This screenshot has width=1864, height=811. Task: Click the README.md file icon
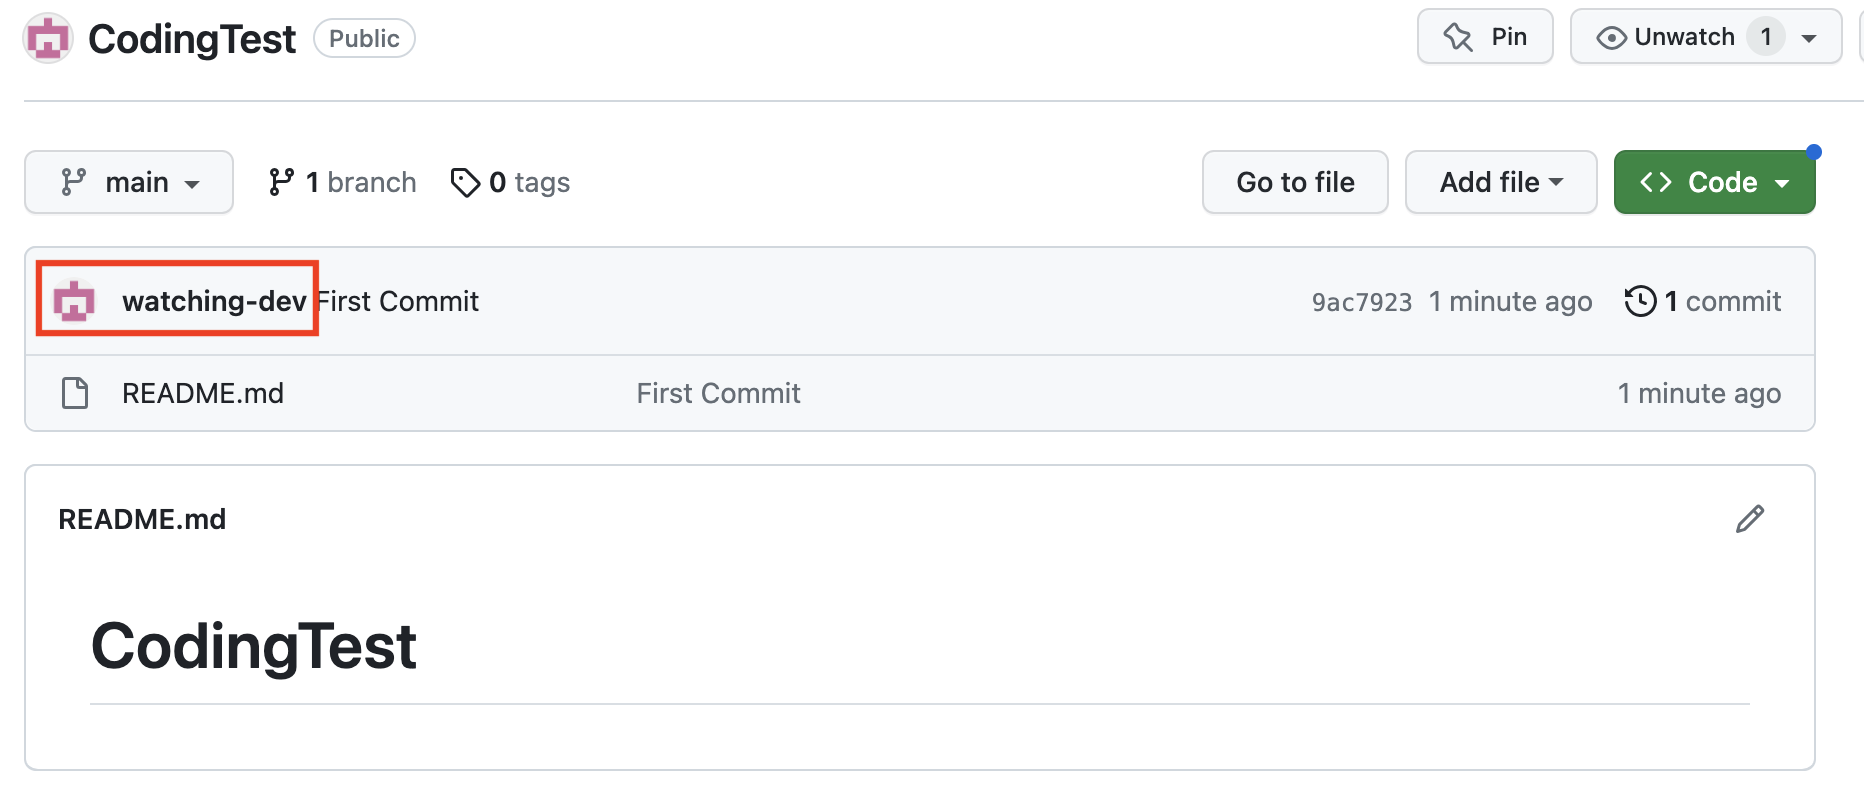[75, 393]
